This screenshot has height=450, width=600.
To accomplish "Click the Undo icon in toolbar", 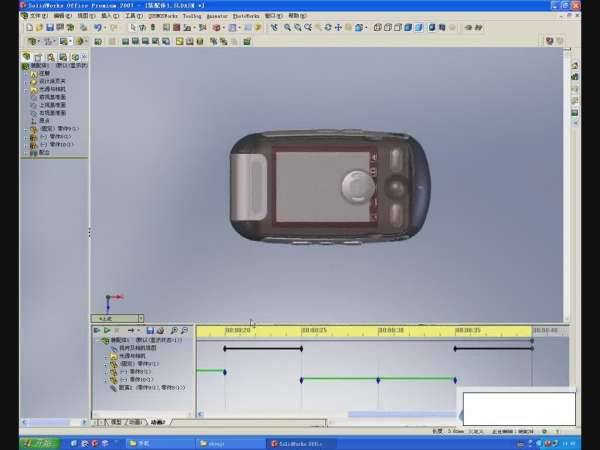I will coord(98,28).
